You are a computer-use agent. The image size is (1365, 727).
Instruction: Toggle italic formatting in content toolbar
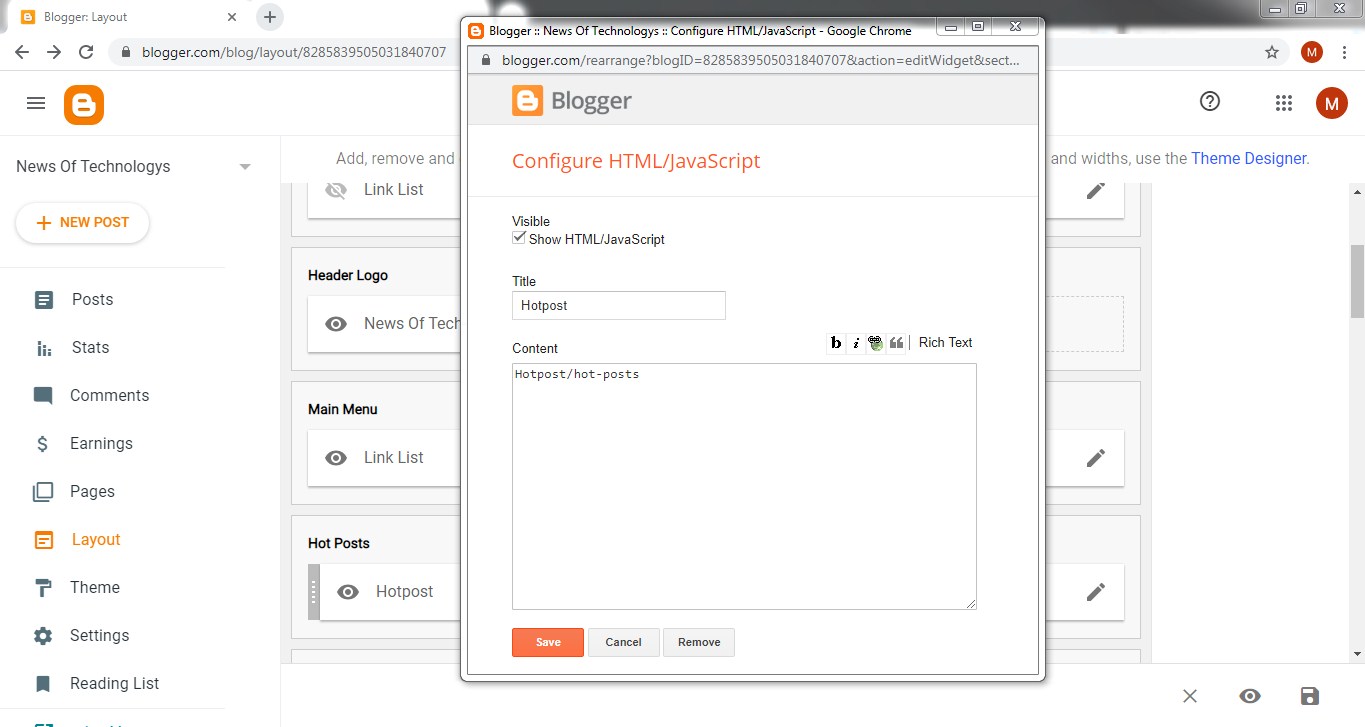(856, 343)
